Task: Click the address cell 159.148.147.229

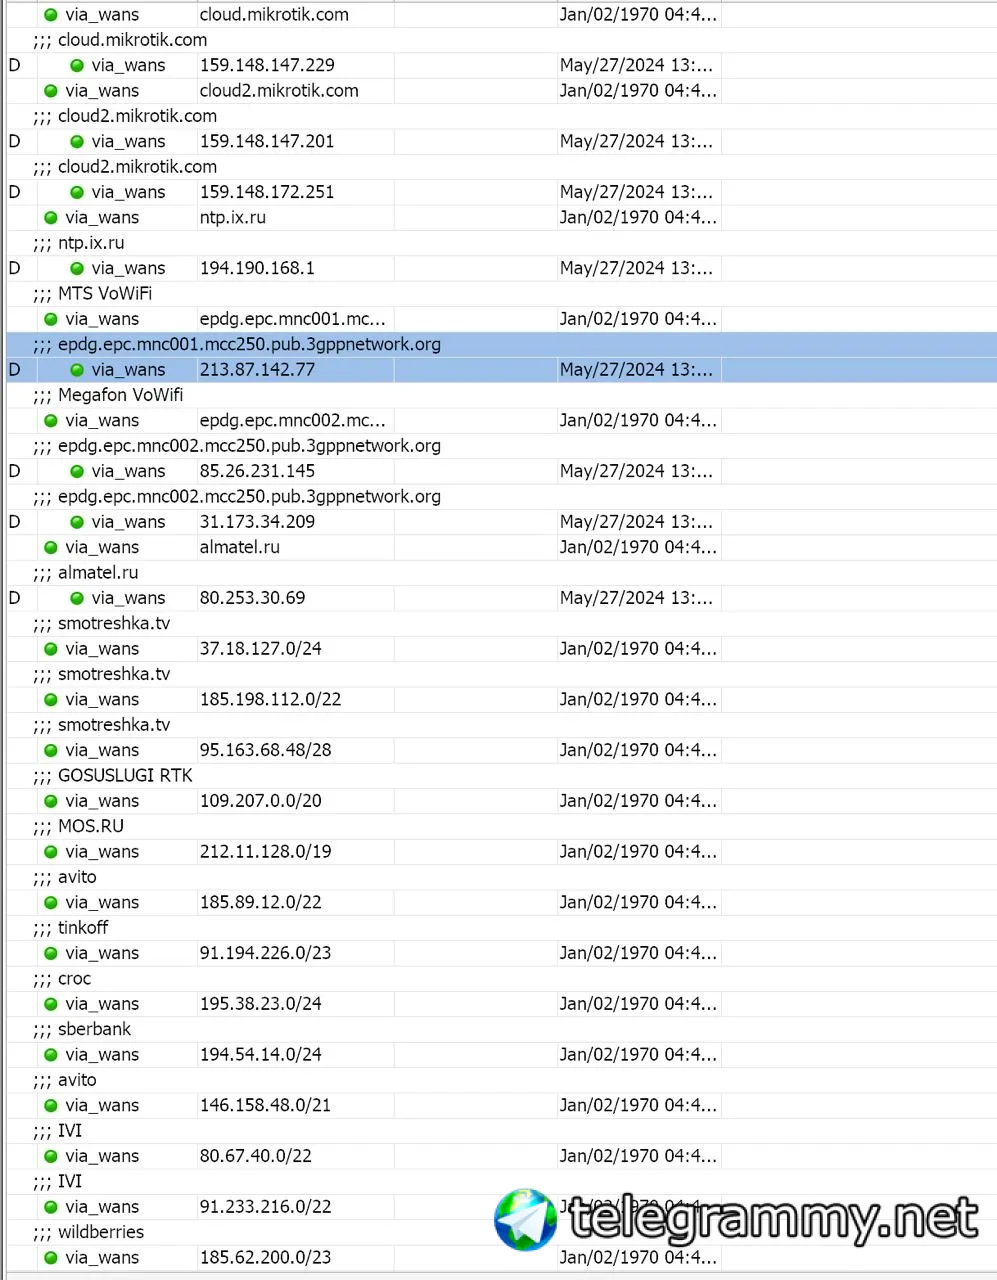Action: [x=267, y=65]
